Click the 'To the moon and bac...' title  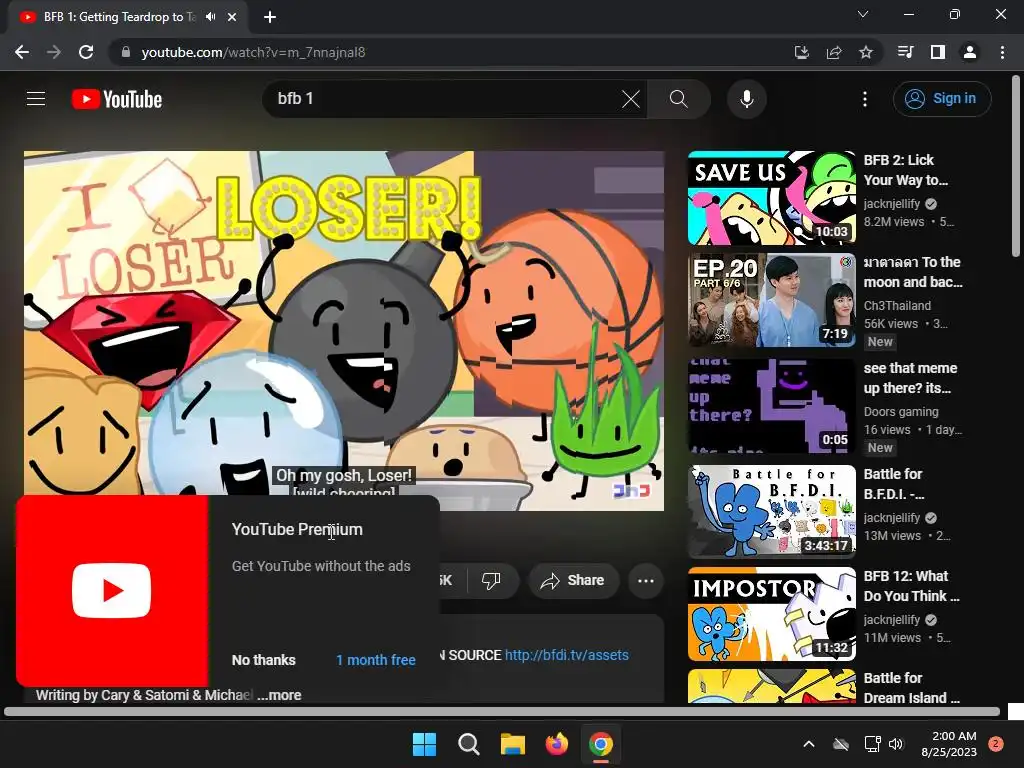pos(913,272)
